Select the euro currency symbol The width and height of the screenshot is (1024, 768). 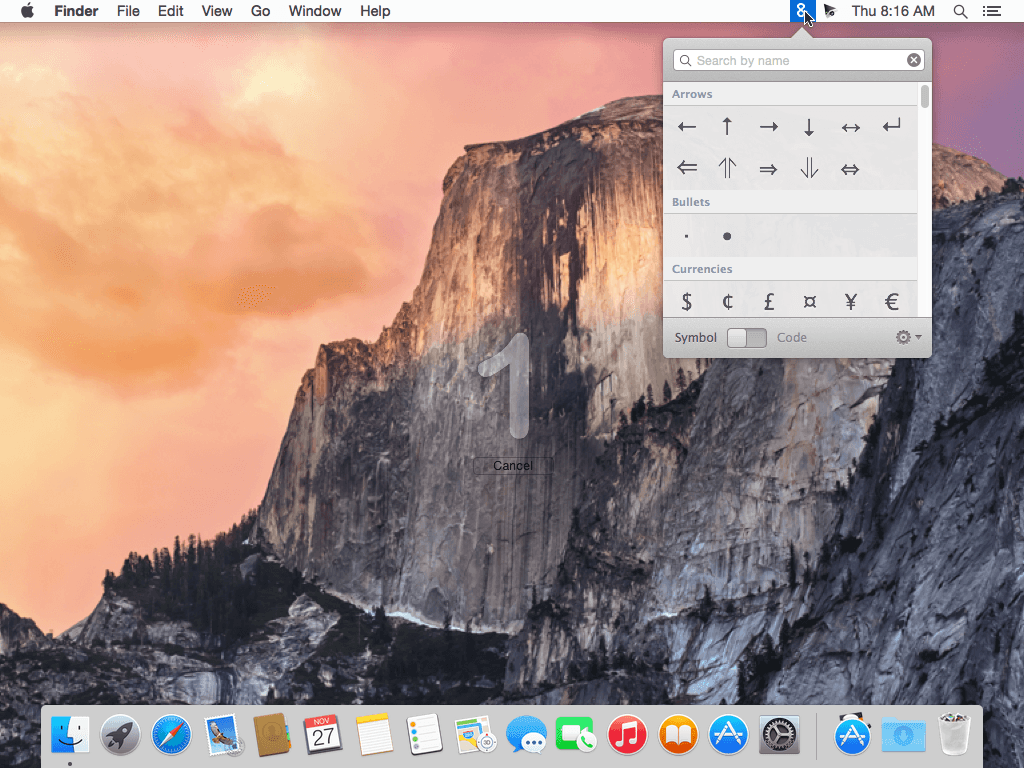[x=891, y=302]
